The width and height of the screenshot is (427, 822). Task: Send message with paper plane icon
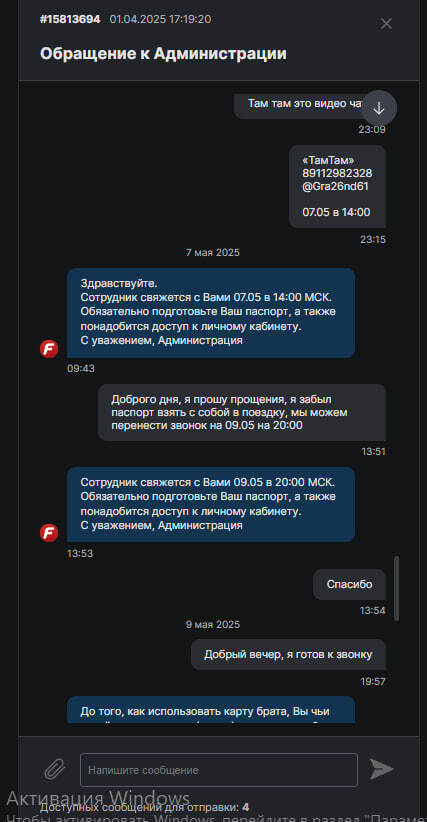coord(381,769)
